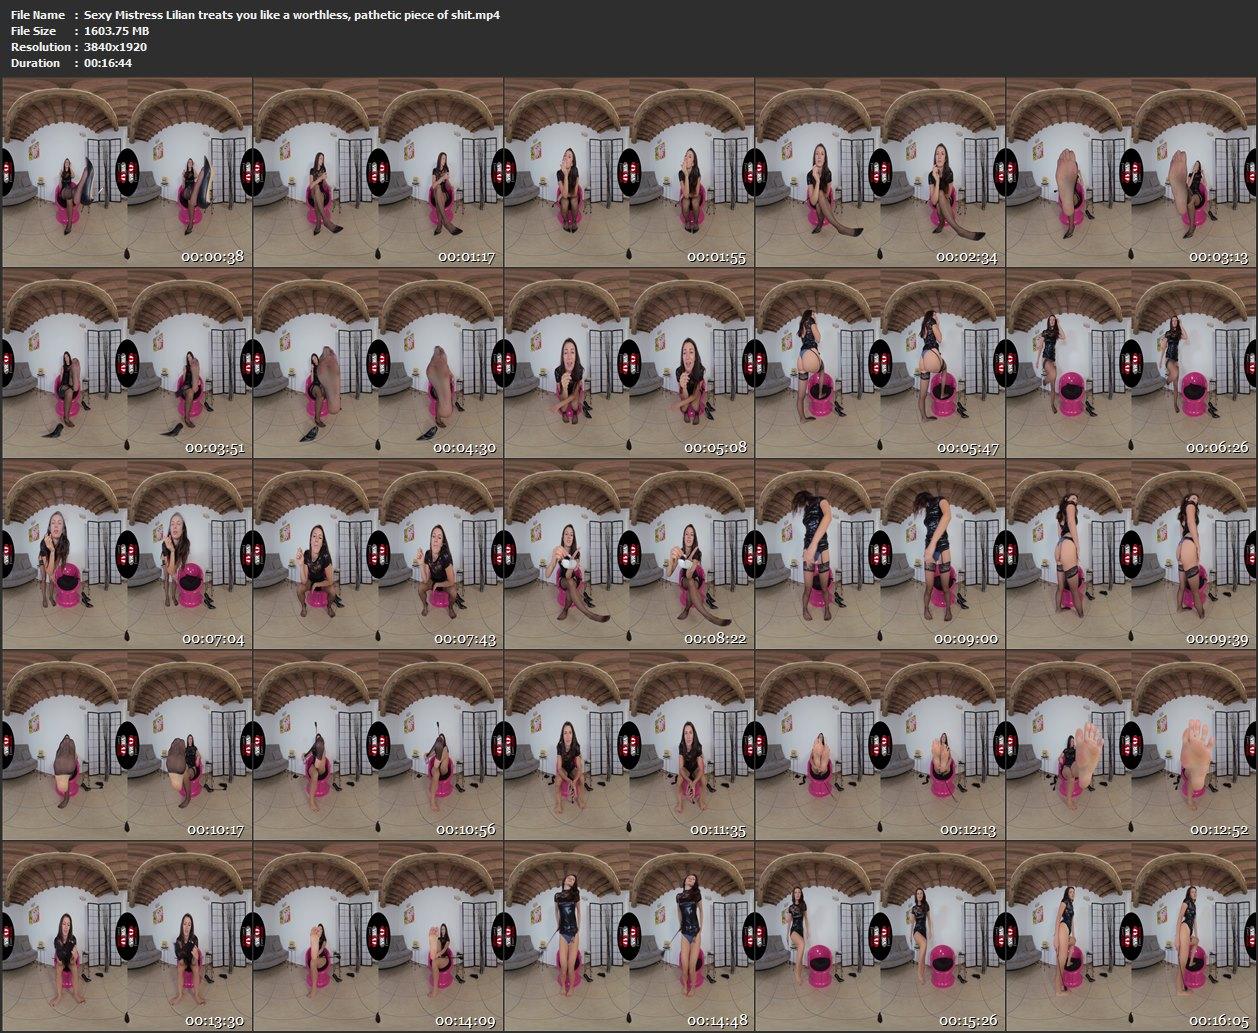Select the frame at 00:13:30
This screenshot has width=1258, height=1033.
(126, 937)
